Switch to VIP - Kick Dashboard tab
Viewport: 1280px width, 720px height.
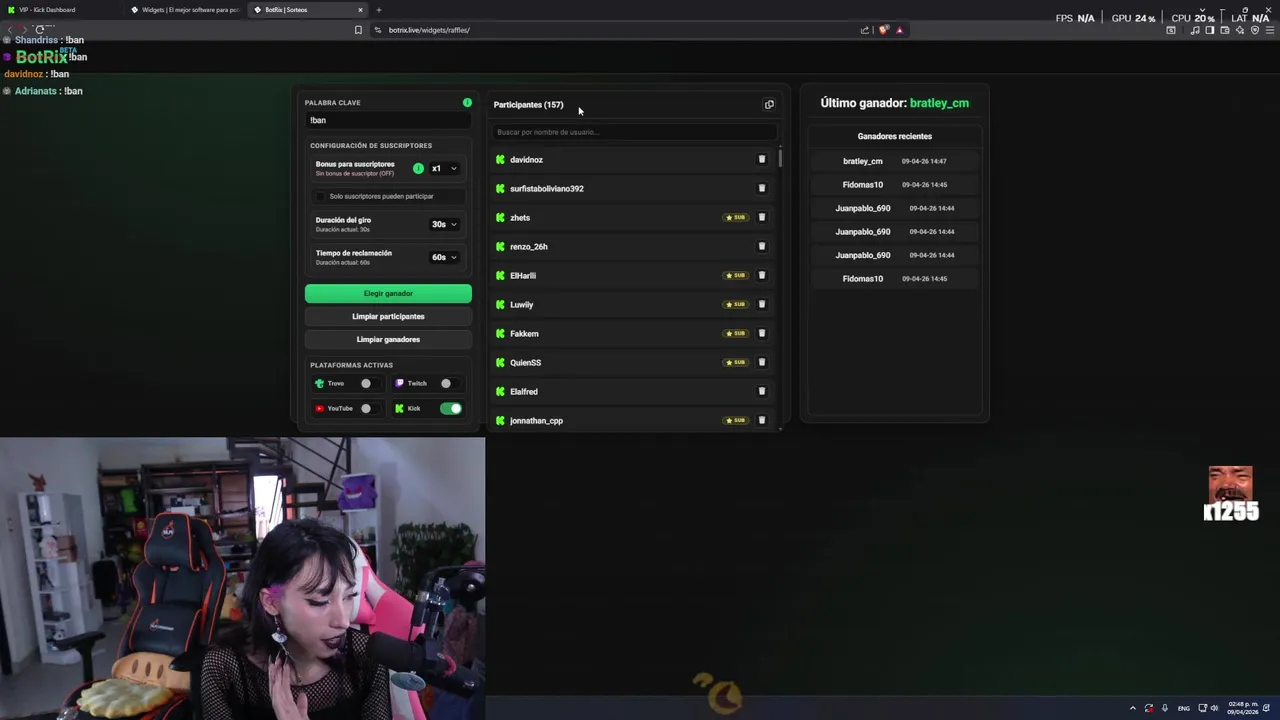point(60,10)
